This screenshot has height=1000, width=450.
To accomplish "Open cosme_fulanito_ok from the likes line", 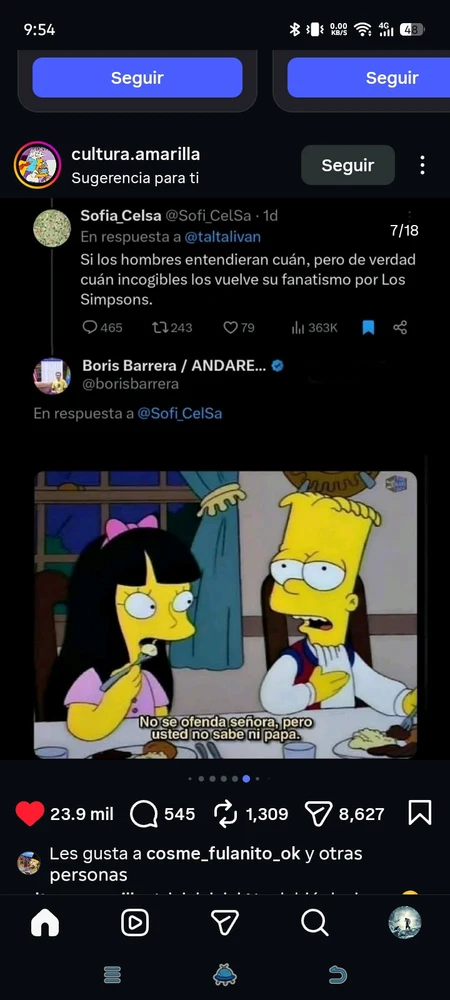I will click(223, 853).
